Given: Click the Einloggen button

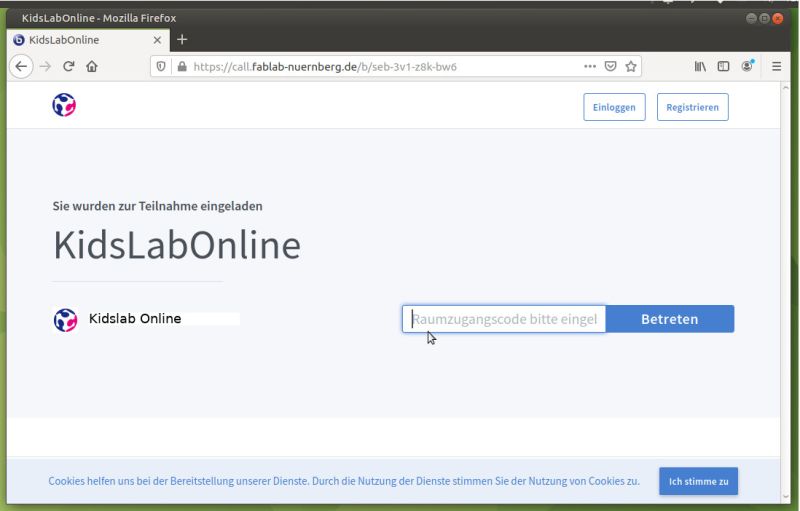Looking at the screenshot, I should [614, 107].
